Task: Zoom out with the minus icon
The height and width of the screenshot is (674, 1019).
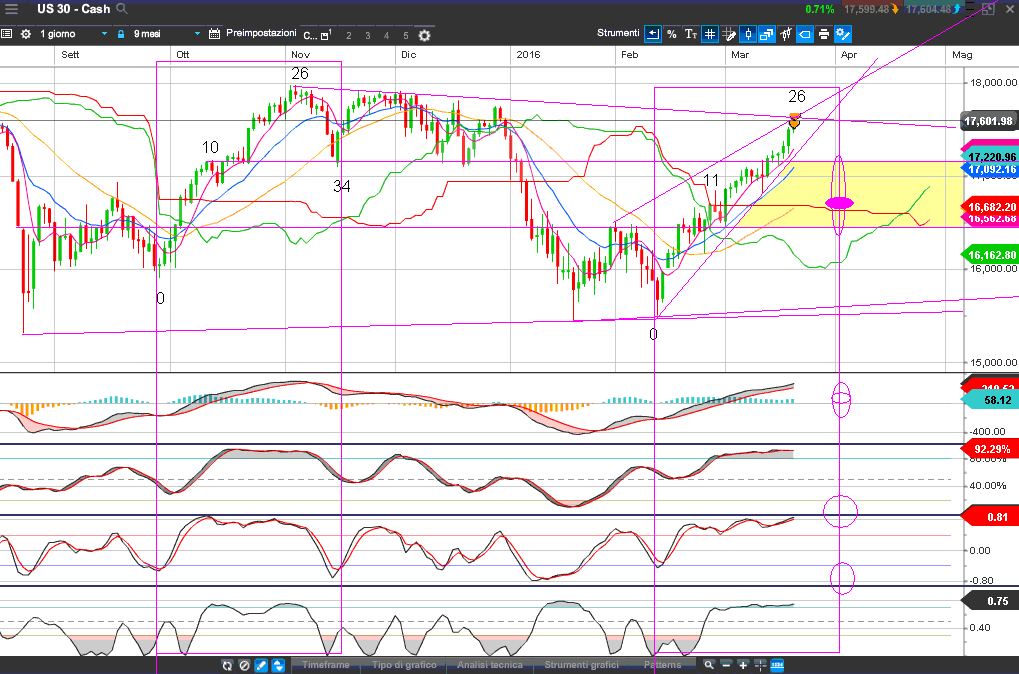Action: [726, 665]
